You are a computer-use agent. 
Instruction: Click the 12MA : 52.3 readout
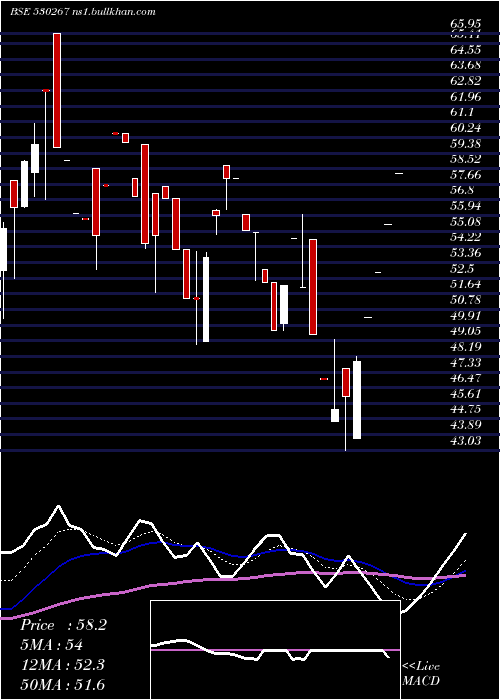click(62, 665)
